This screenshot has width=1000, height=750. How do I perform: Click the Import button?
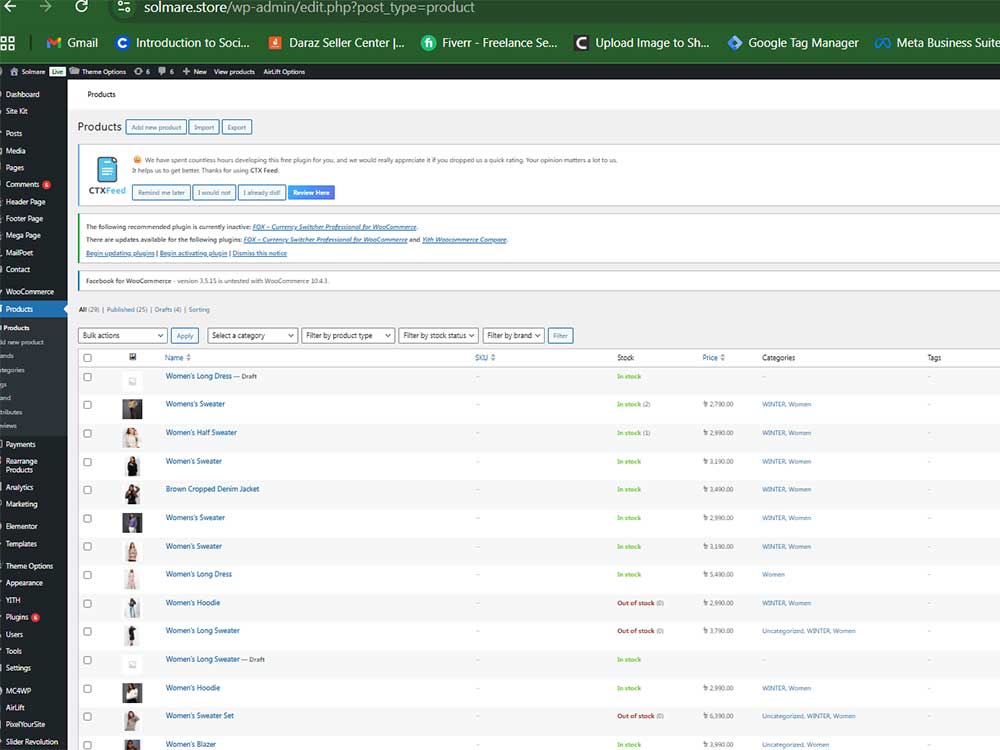pyautogui.click(x=204, y=128)
